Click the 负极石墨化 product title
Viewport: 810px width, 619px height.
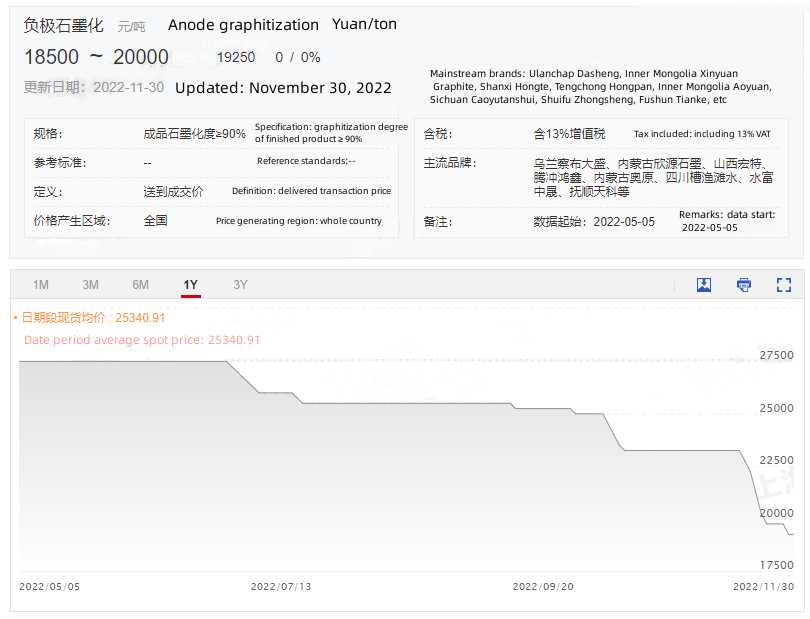[x=64, y=25]
